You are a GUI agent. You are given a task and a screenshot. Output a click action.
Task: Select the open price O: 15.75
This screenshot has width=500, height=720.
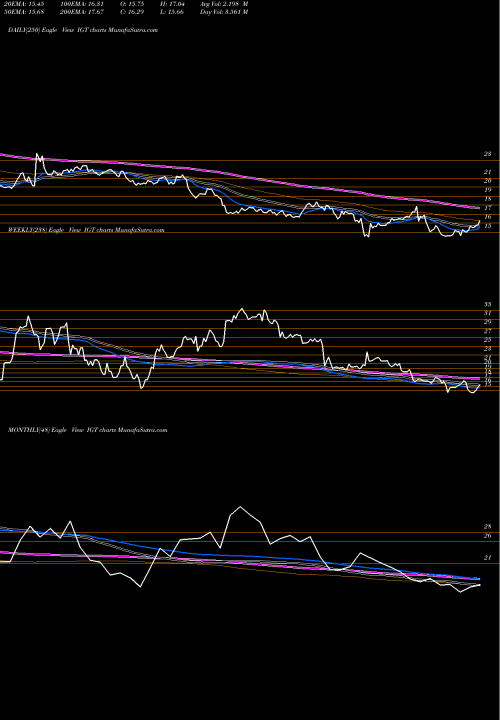tap(134, 4)
